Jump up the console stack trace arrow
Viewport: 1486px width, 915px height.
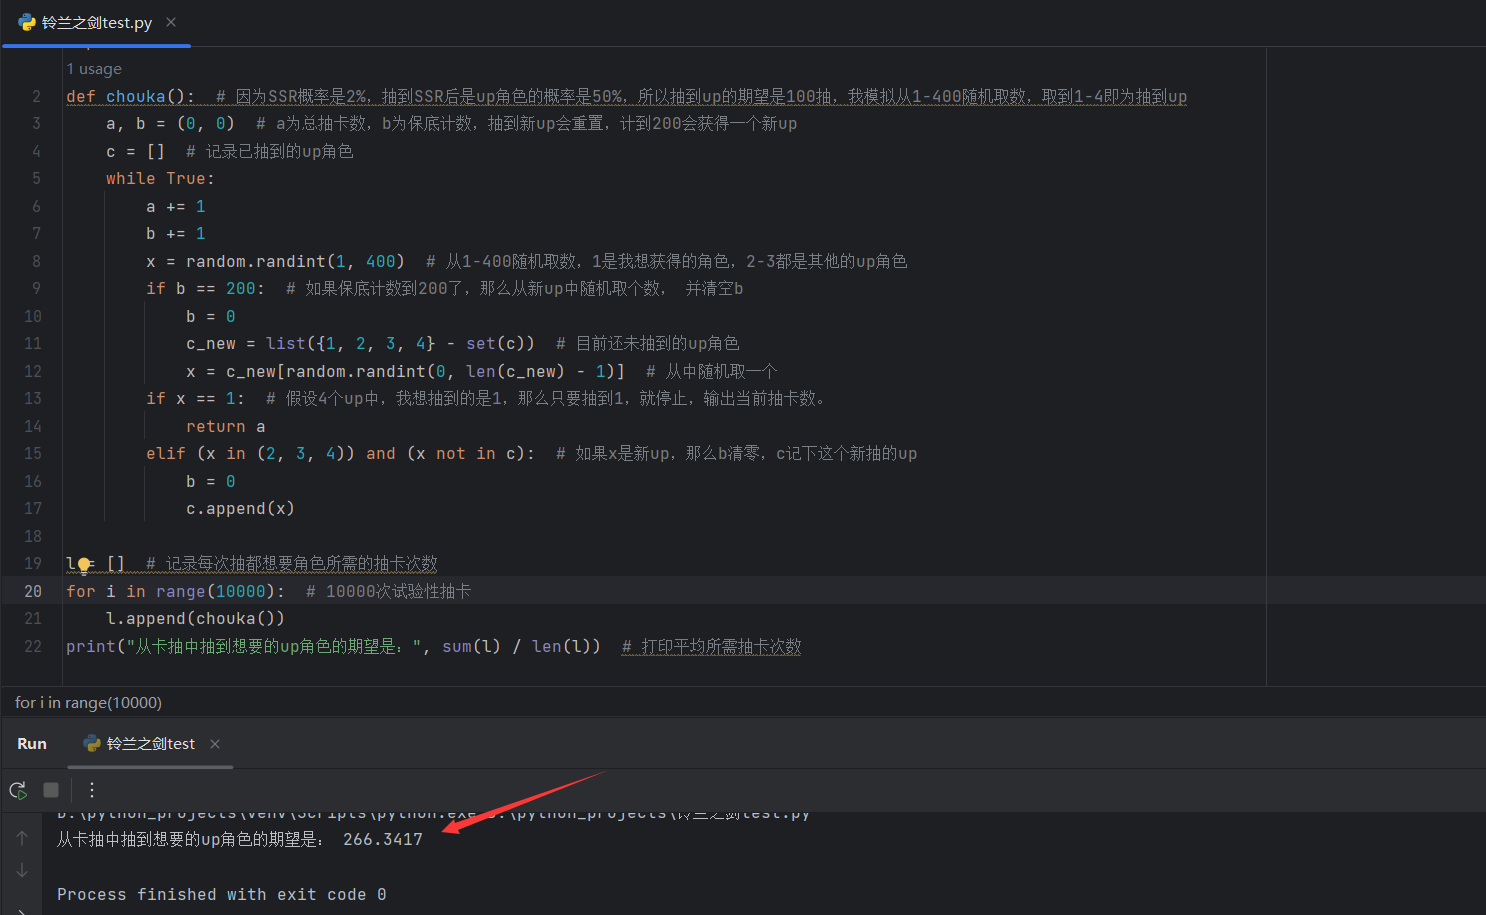pyautogui.click(x=22, y=838)
